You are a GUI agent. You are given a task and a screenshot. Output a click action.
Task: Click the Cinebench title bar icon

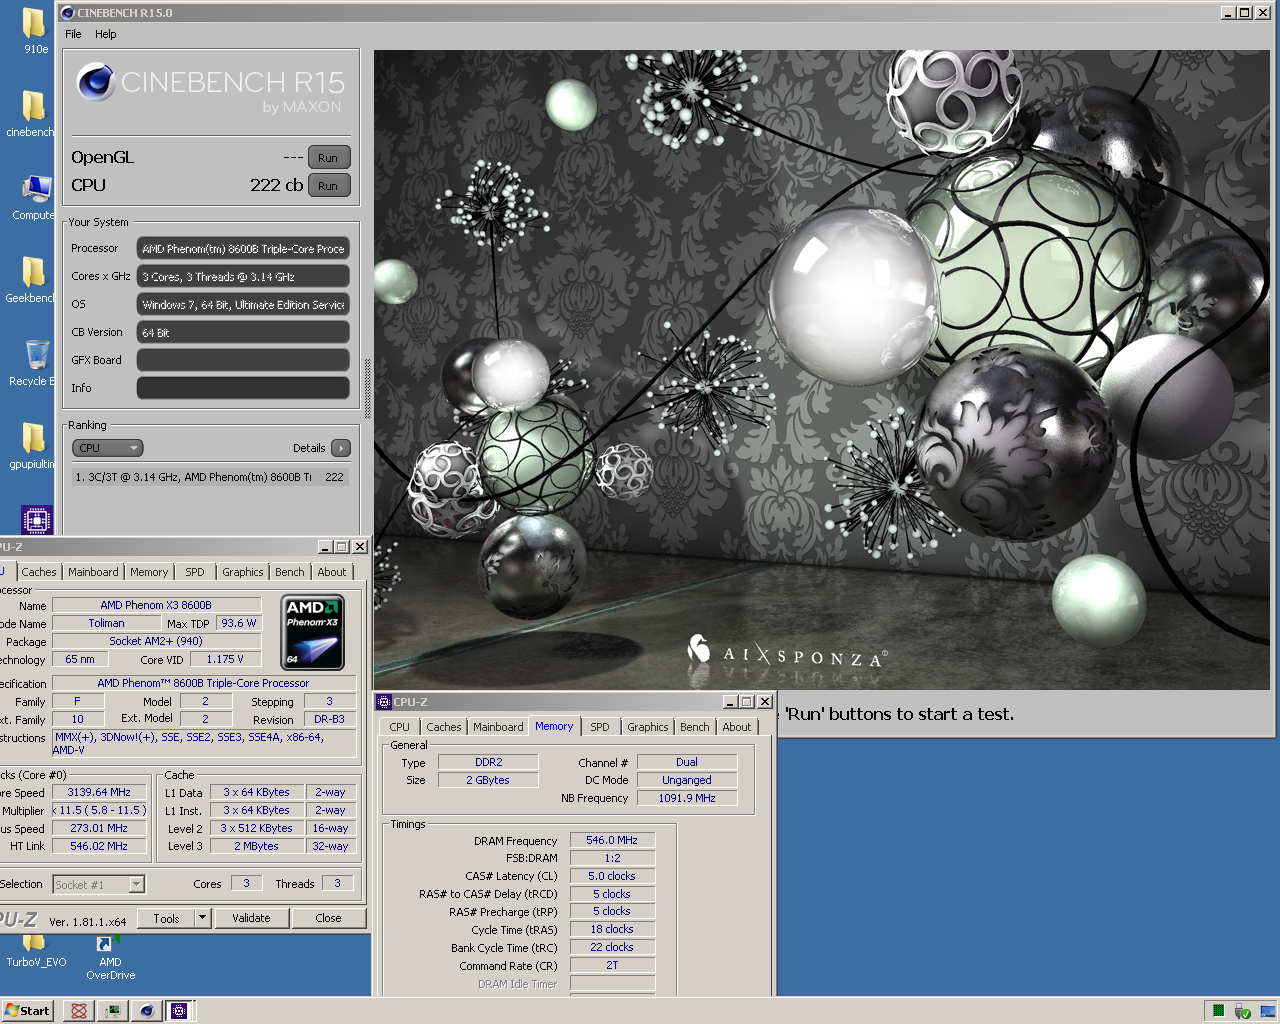(x=68, y=13)
